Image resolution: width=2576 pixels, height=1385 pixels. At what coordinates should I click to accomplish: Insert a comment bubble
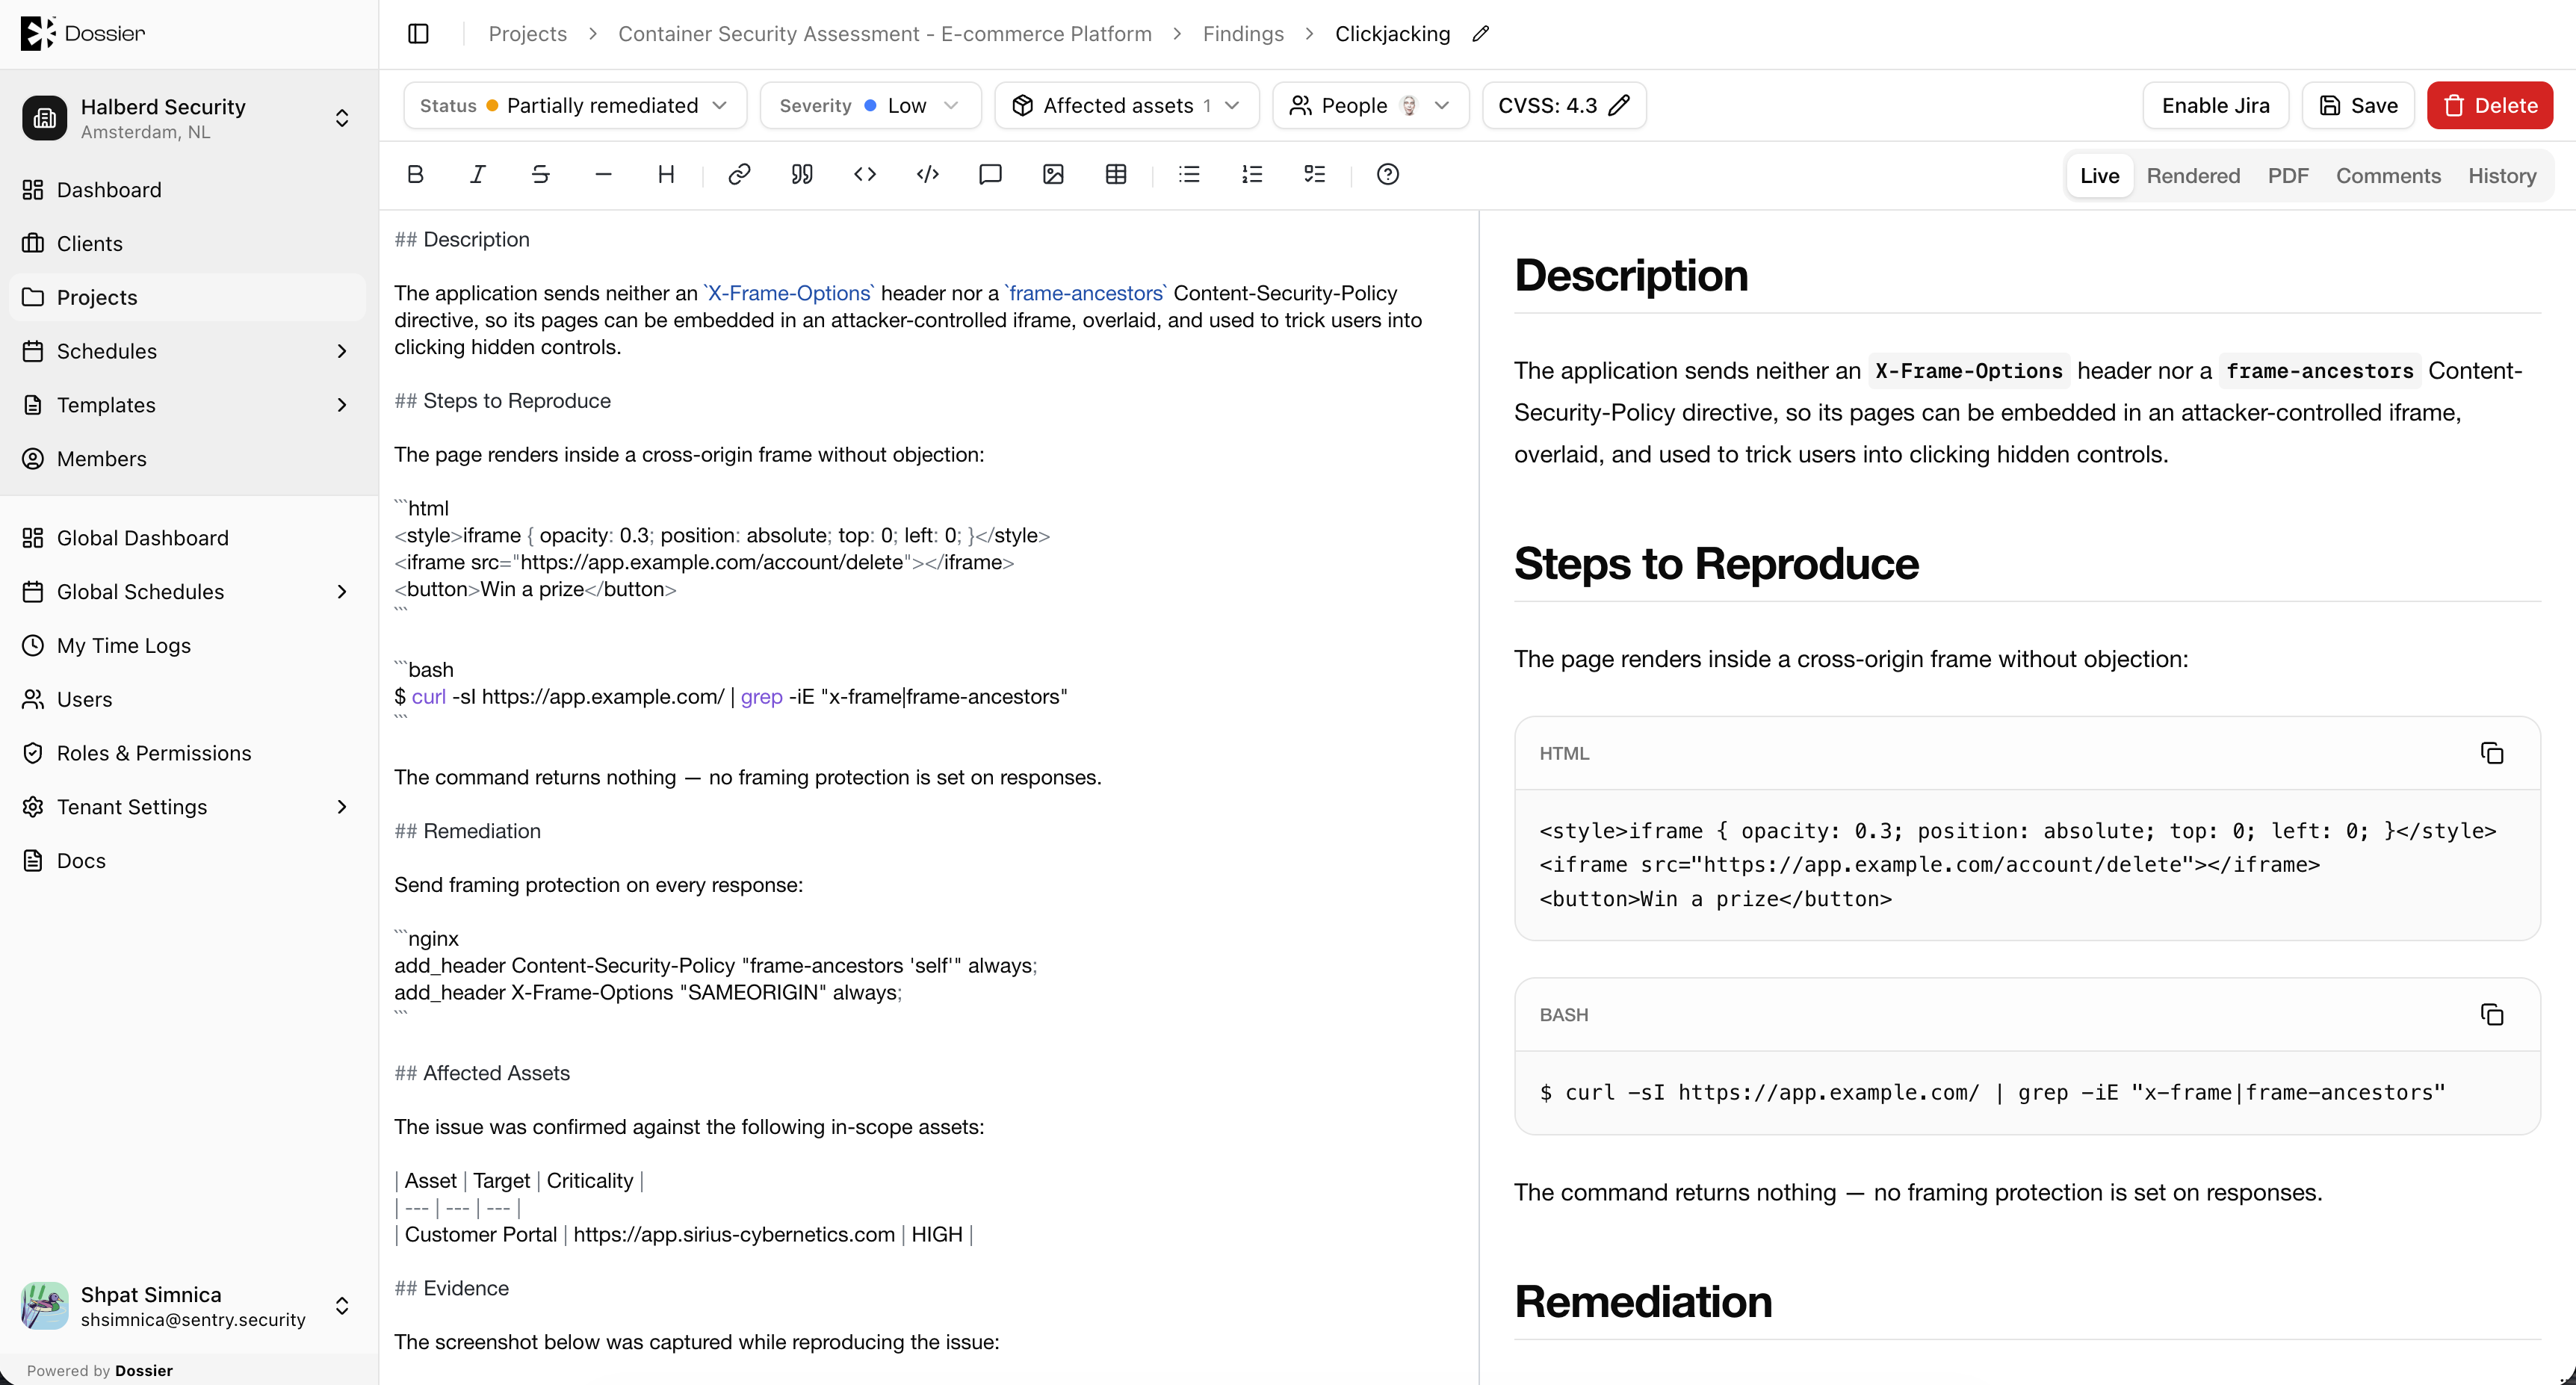tap(990, 175)
